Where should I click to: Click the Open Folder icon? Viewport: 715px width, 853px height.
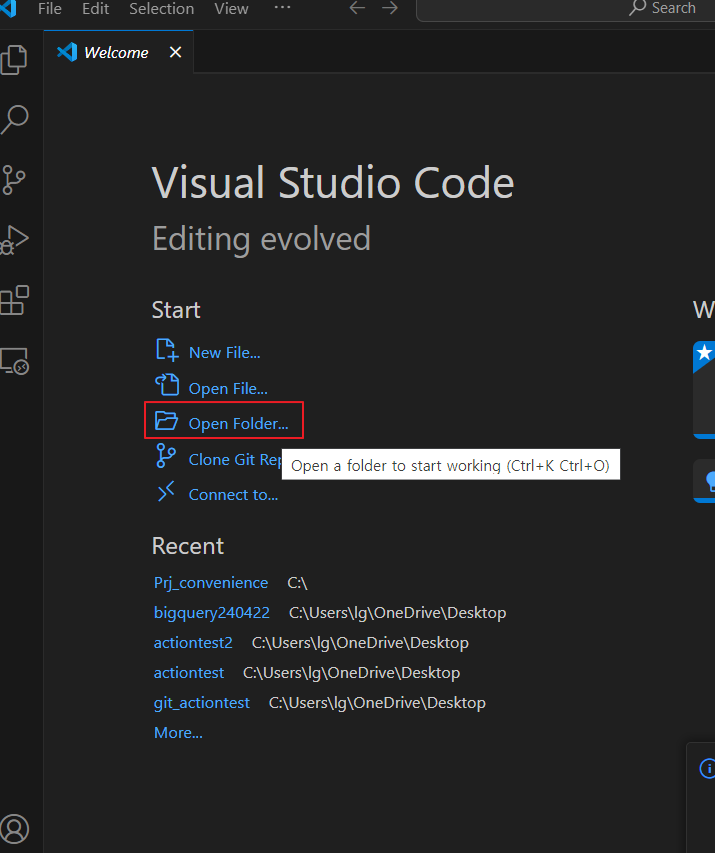coord(166,421)
